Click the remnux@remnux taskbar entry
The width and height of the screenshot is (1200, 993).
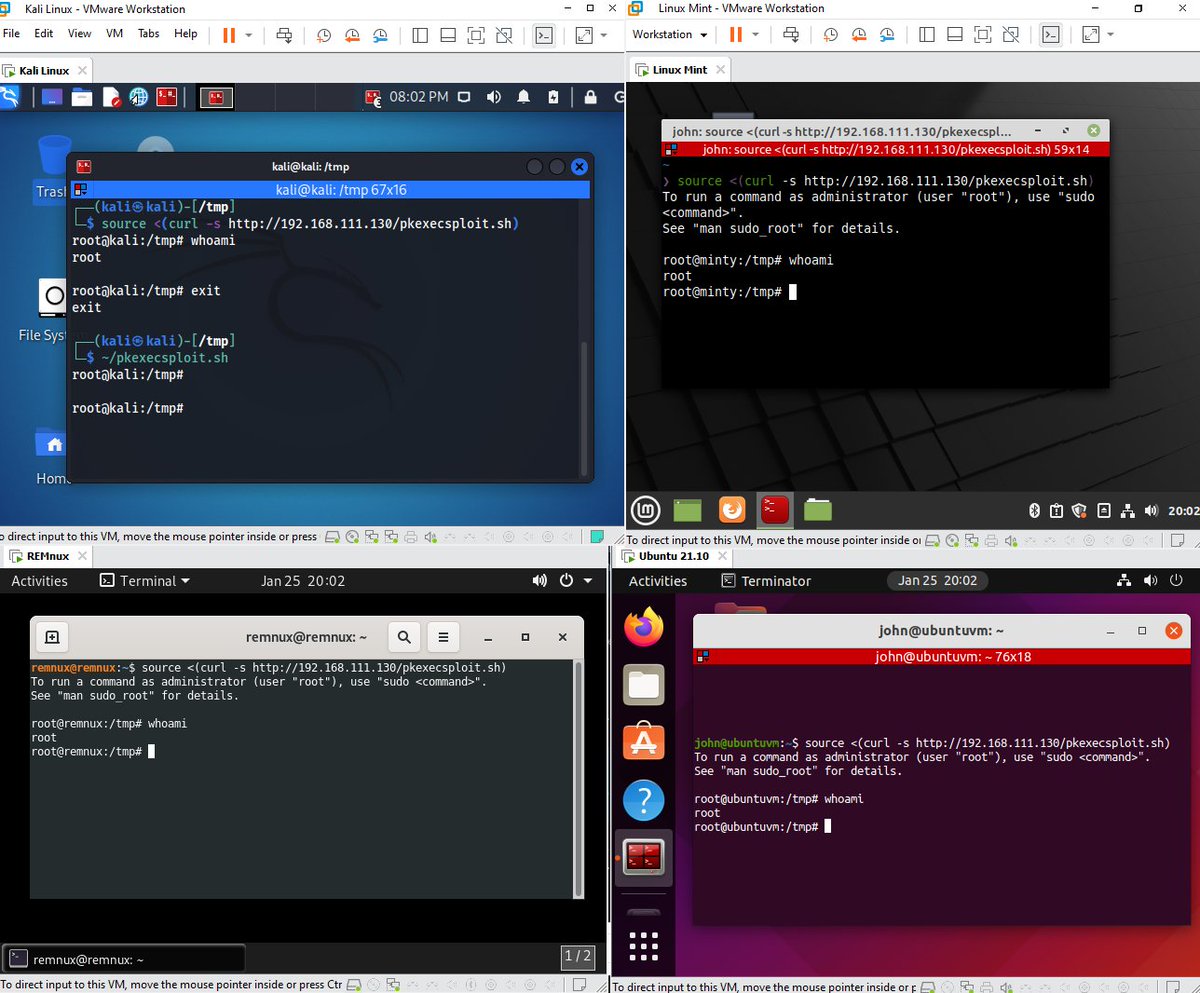tap(124, 959)
